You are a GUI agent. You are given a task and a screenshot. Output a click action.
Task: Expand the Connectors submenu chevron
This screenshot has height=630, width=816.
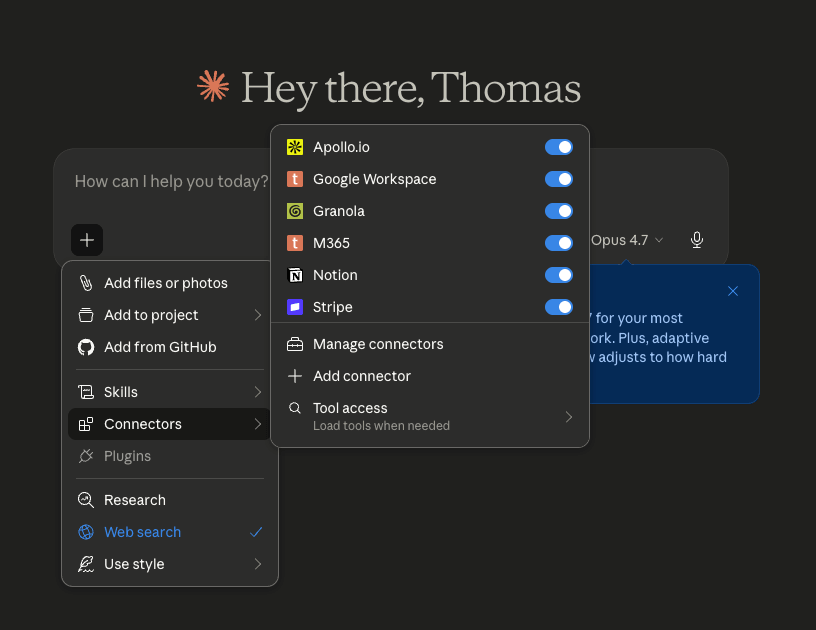point(258,424)
